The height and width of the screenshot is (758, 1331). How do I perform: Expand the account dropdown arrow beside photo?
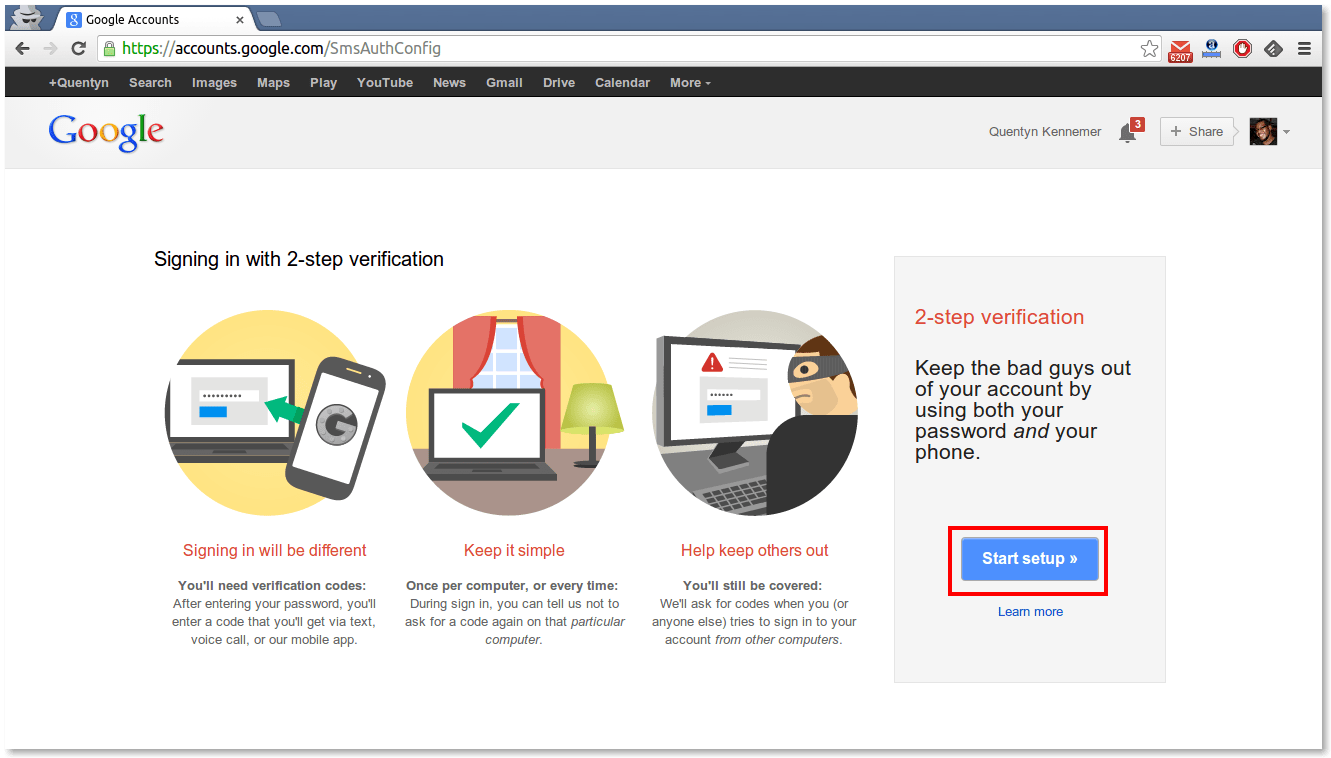pyautogui.click(x=1286, y=132)
